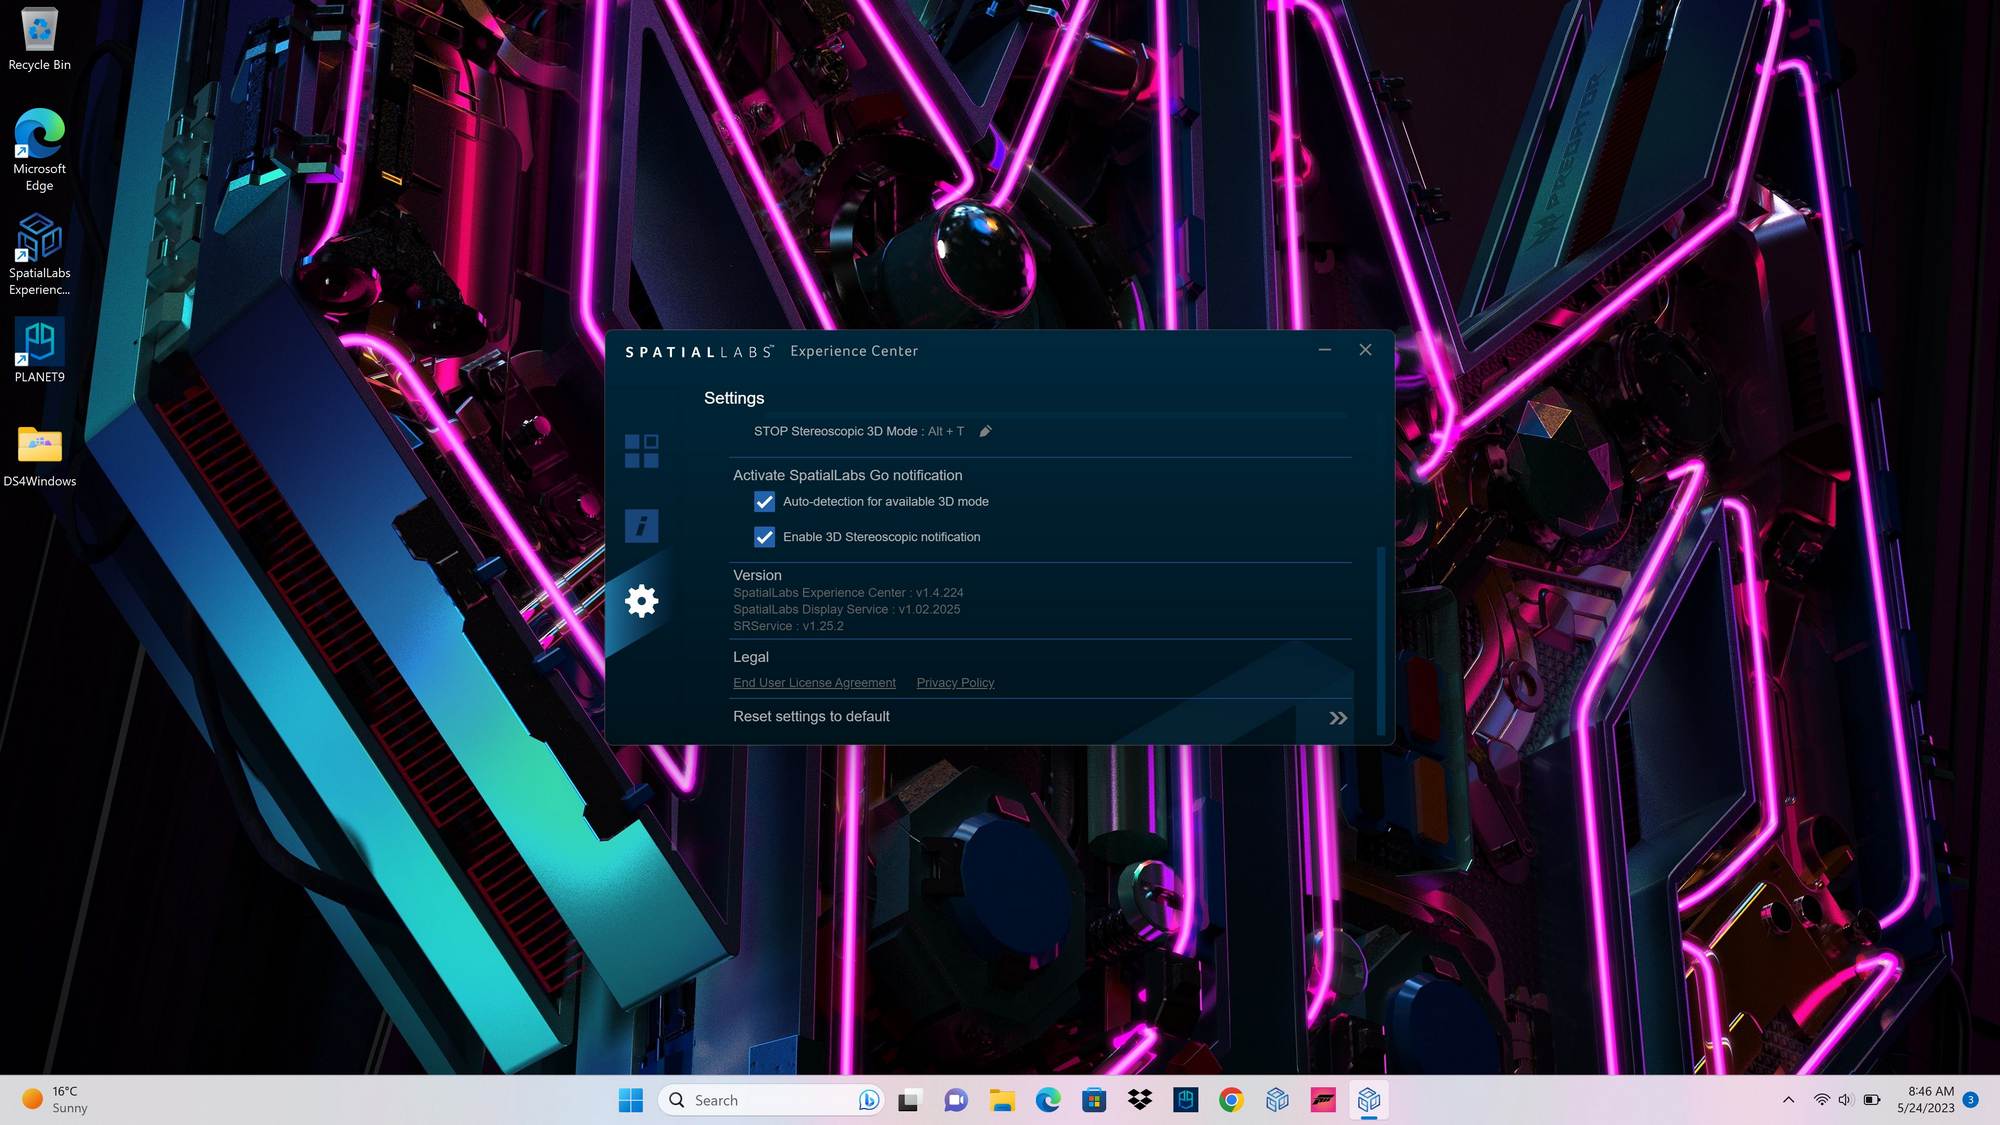
Task: Open the dashboard grid tab in sidebar
Action: pyautogui.click(x=641, y=451)
